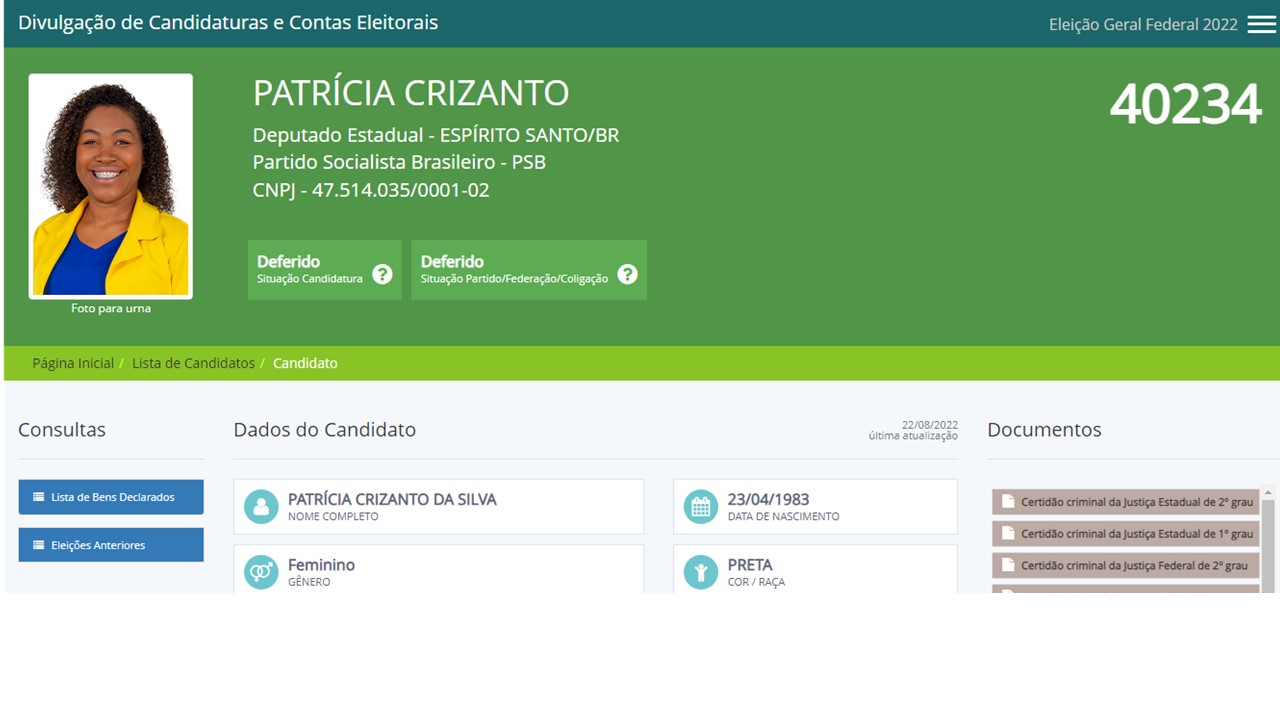The image size is (1280, 720).
Task: Click CNPJ - 47.514.035/0001-02 text
Action: (x=371, y=190)
